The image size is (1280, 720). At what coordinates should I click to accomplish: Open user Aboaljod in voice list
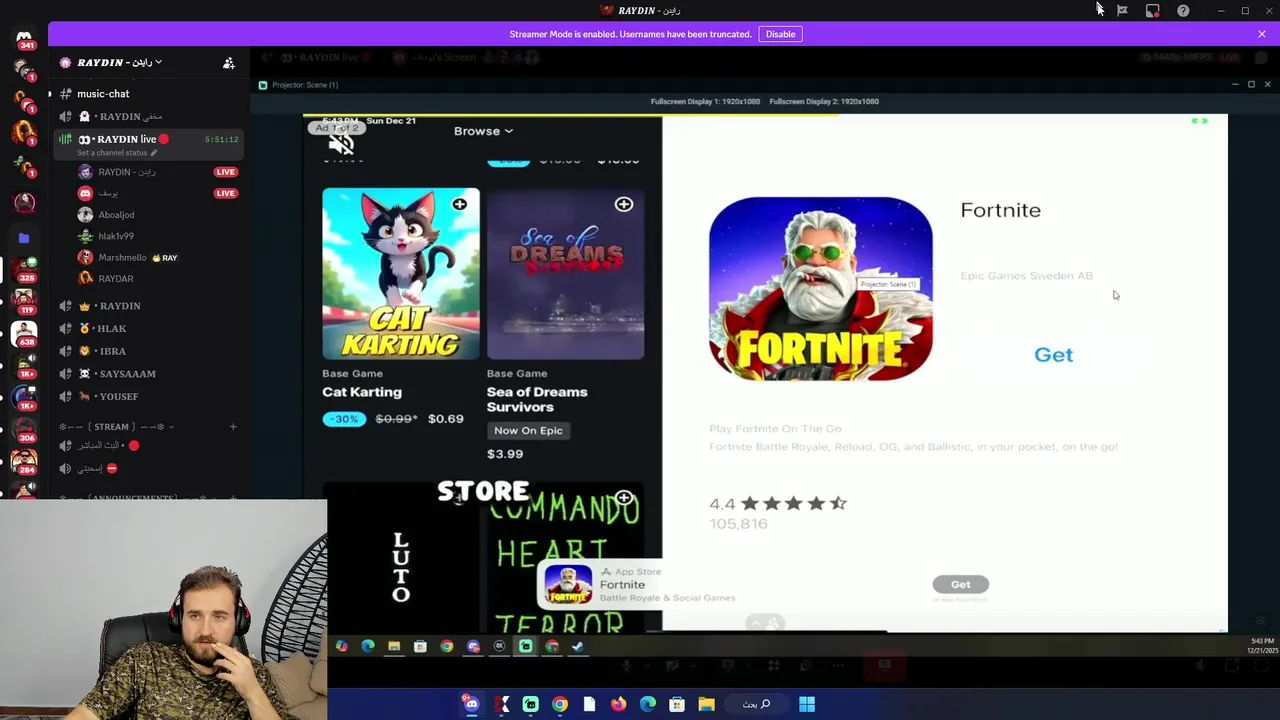116,215
